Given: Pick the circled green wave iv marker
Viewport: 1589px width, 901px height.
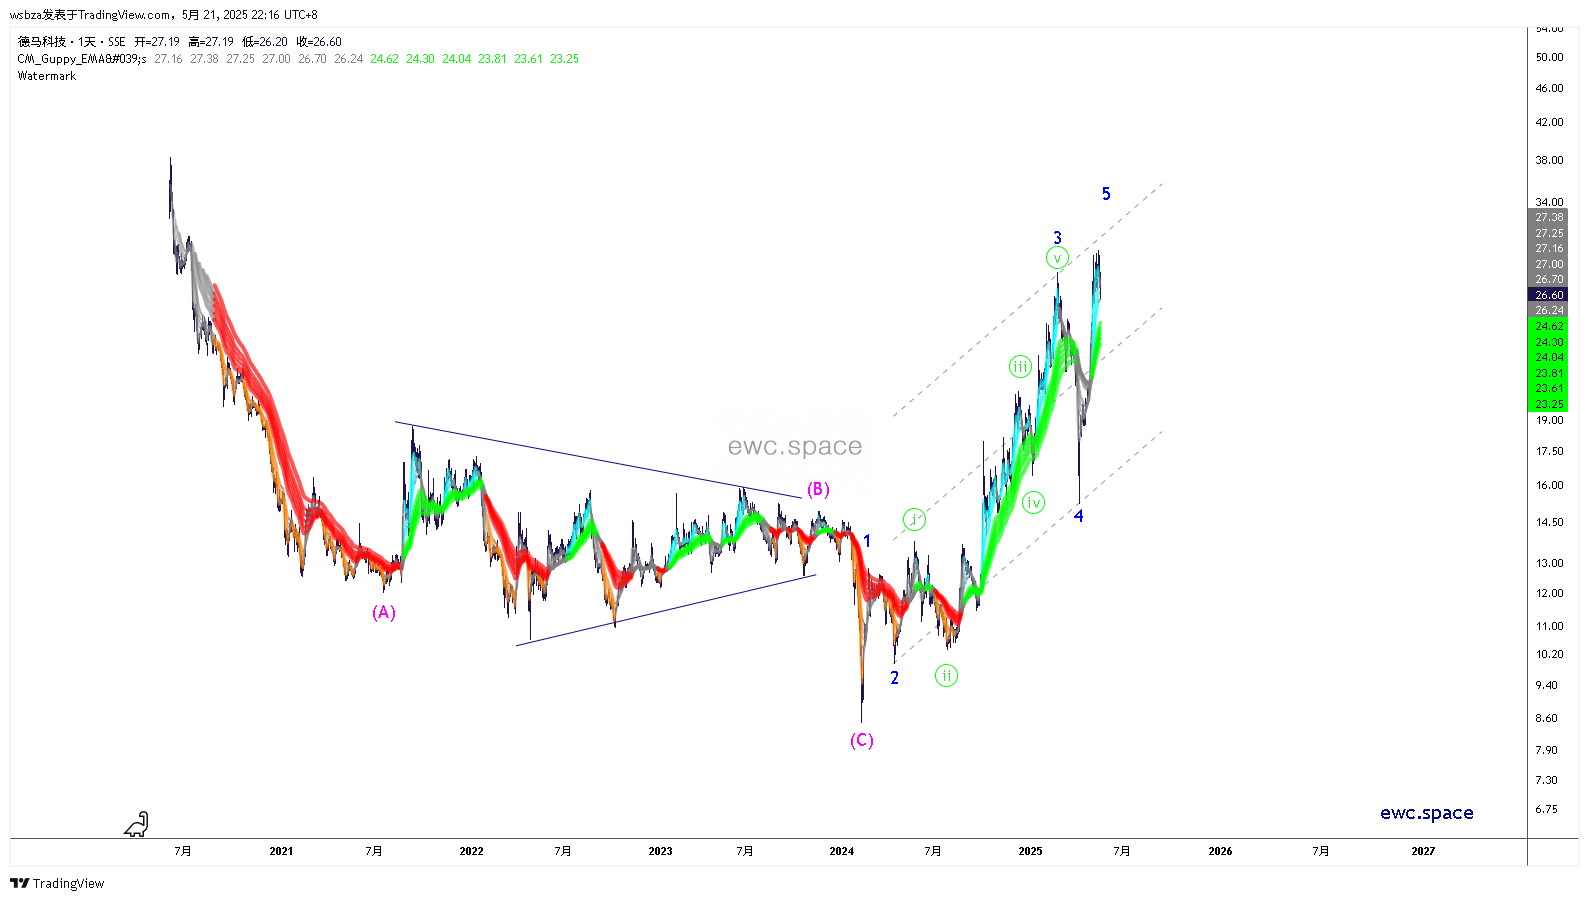Looking at the screenshot, I should tap(1034, 503).
